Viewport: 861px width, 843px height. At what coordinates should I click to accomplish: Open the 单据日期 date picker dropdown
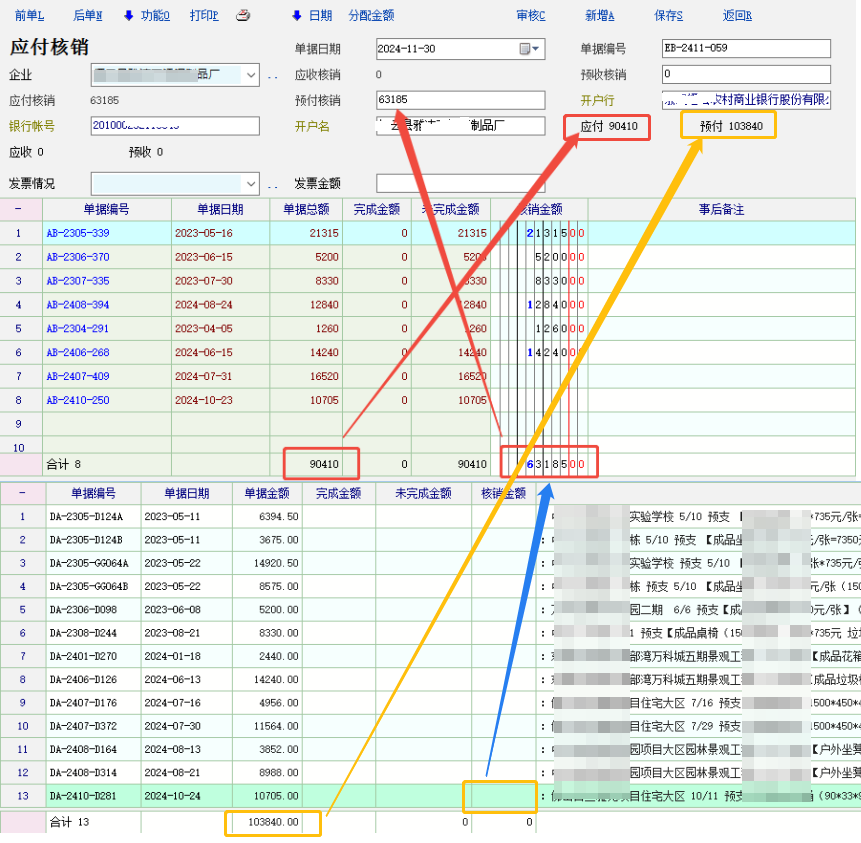537,49
